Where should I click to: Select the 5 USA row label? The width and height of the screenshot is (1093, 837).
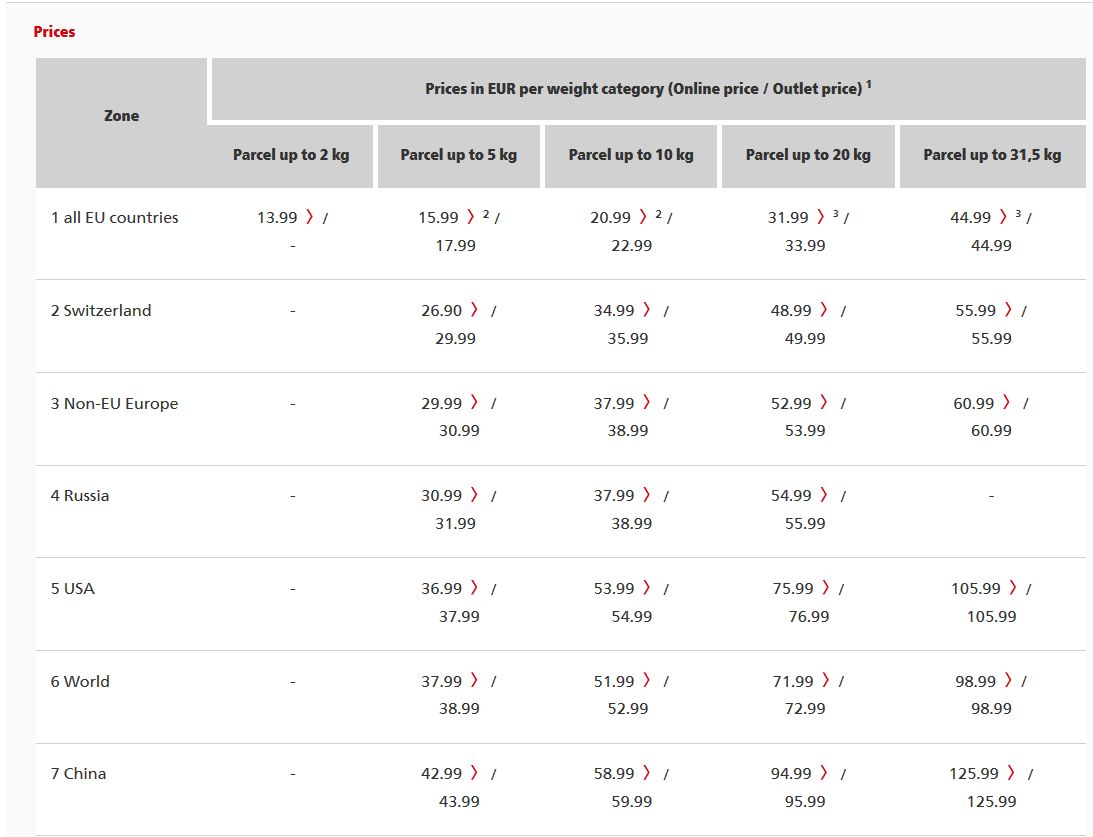72,588
